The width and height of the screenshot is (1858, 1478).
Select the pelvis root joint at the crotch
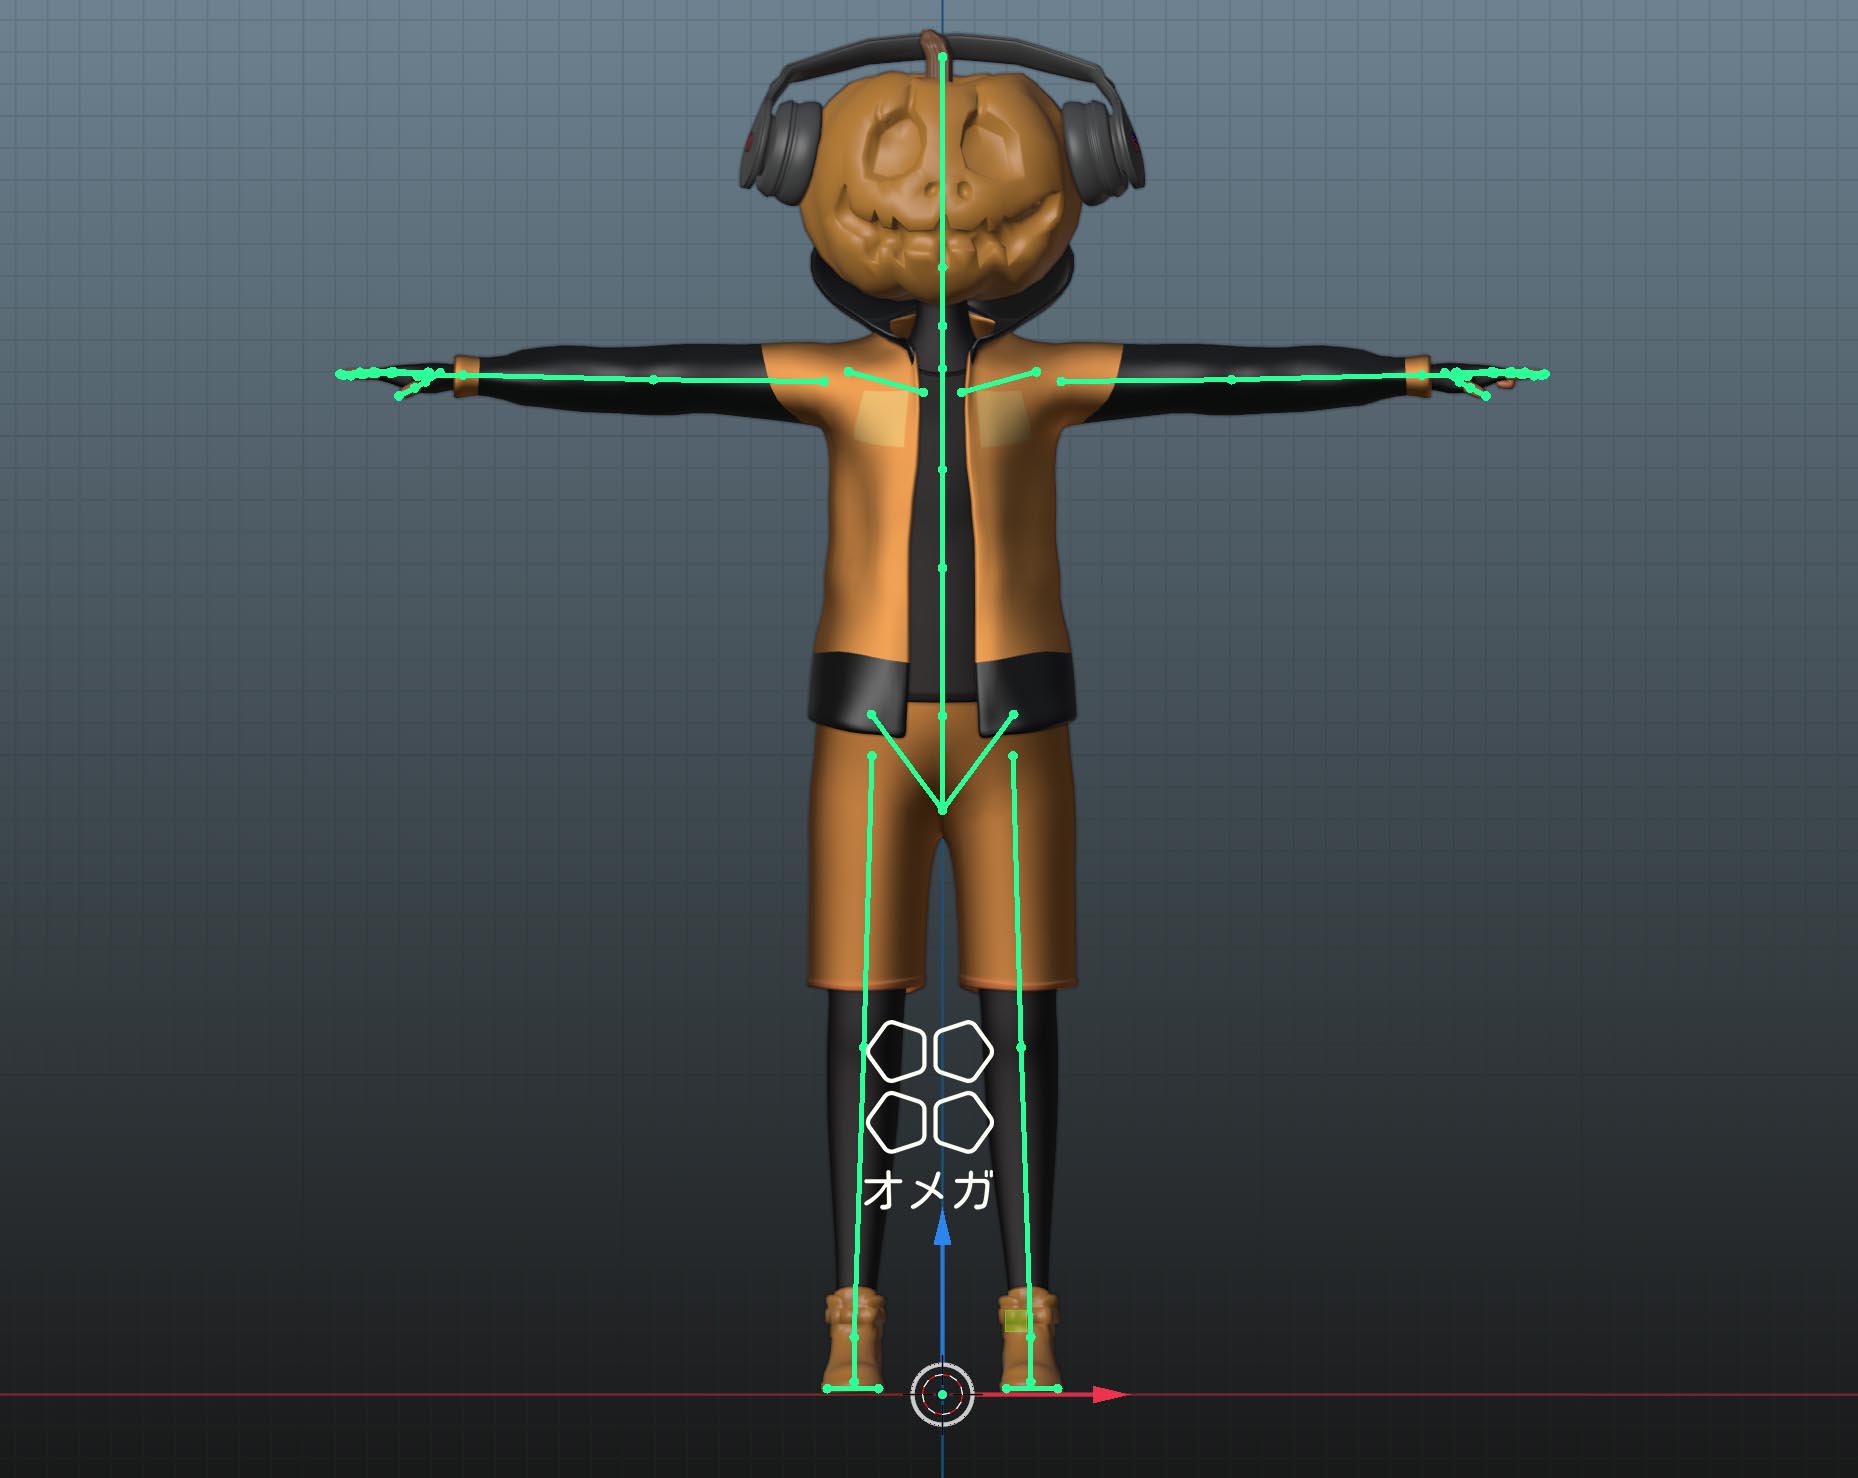tap(942, 809)
